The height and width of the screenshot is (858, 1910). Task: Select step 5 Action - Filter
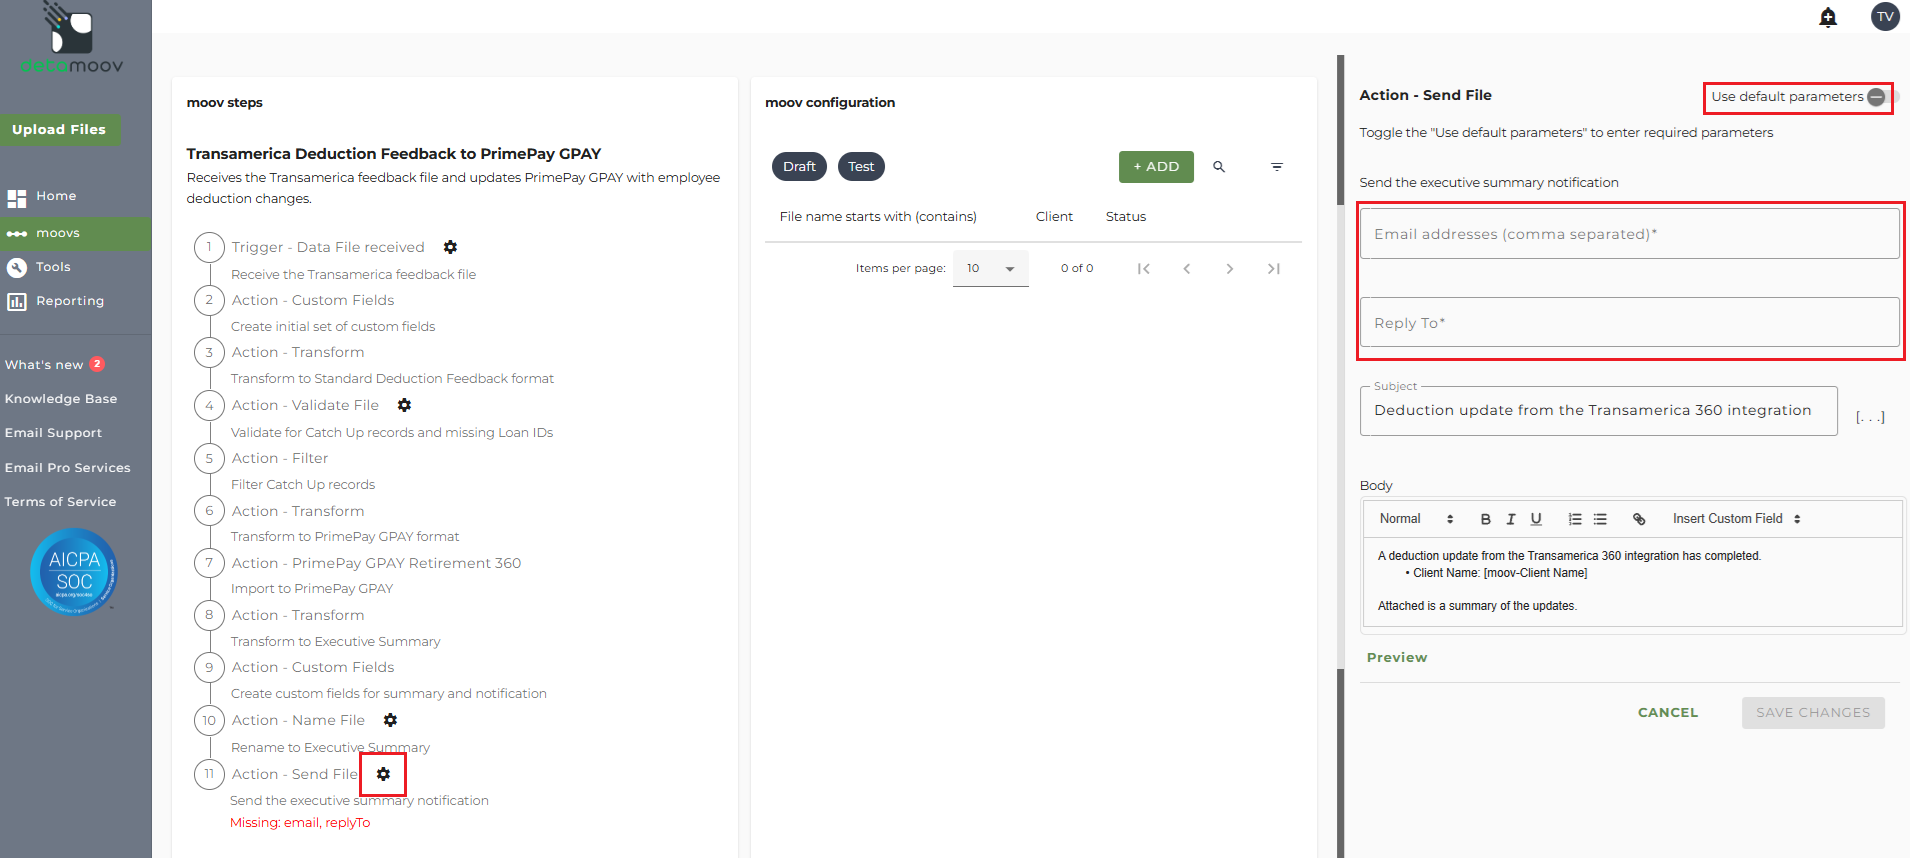pyautogui.click(x=280, y=458)
